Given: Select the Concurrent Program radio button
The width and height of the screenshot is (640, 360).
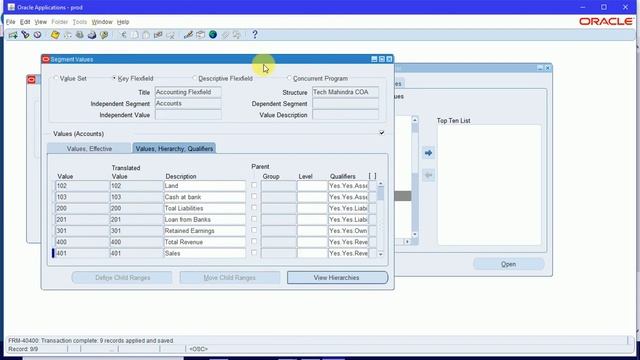Looking at the screenshot, I should click(x=289, y=78).
